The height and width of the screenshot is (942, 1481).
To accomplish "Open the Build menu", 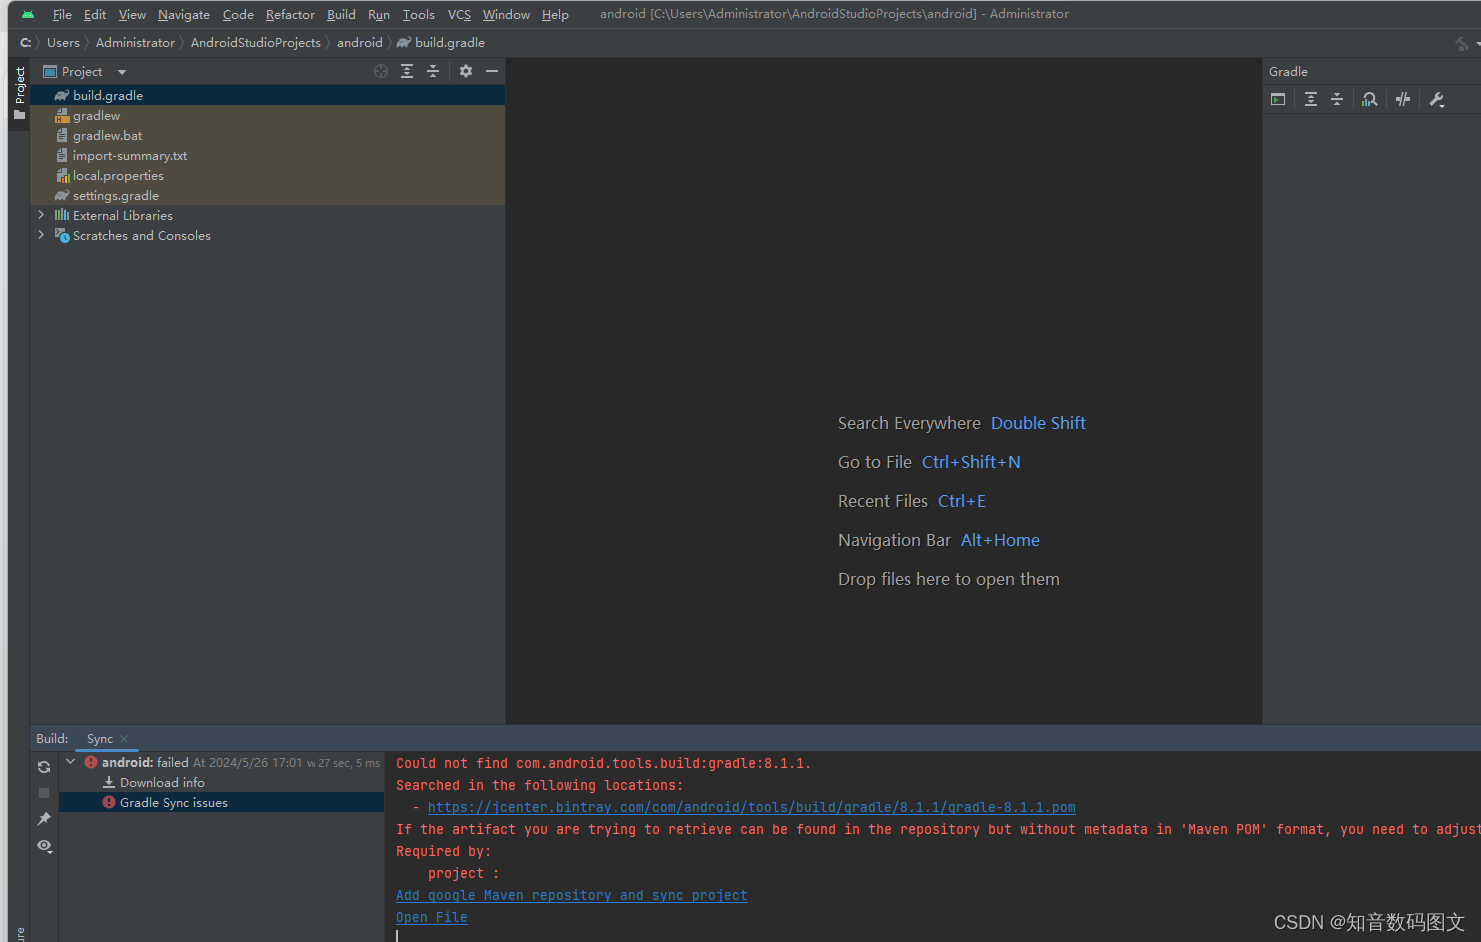I will point(341,14).
